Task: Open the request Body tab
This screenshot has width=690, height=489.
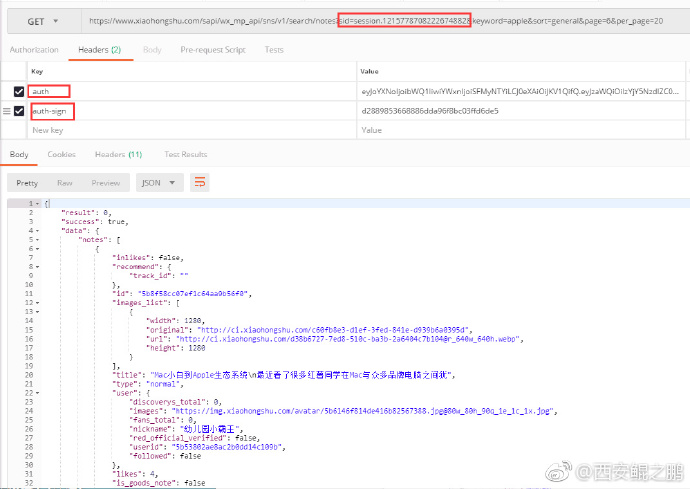Action: click(x=152, y=50)
